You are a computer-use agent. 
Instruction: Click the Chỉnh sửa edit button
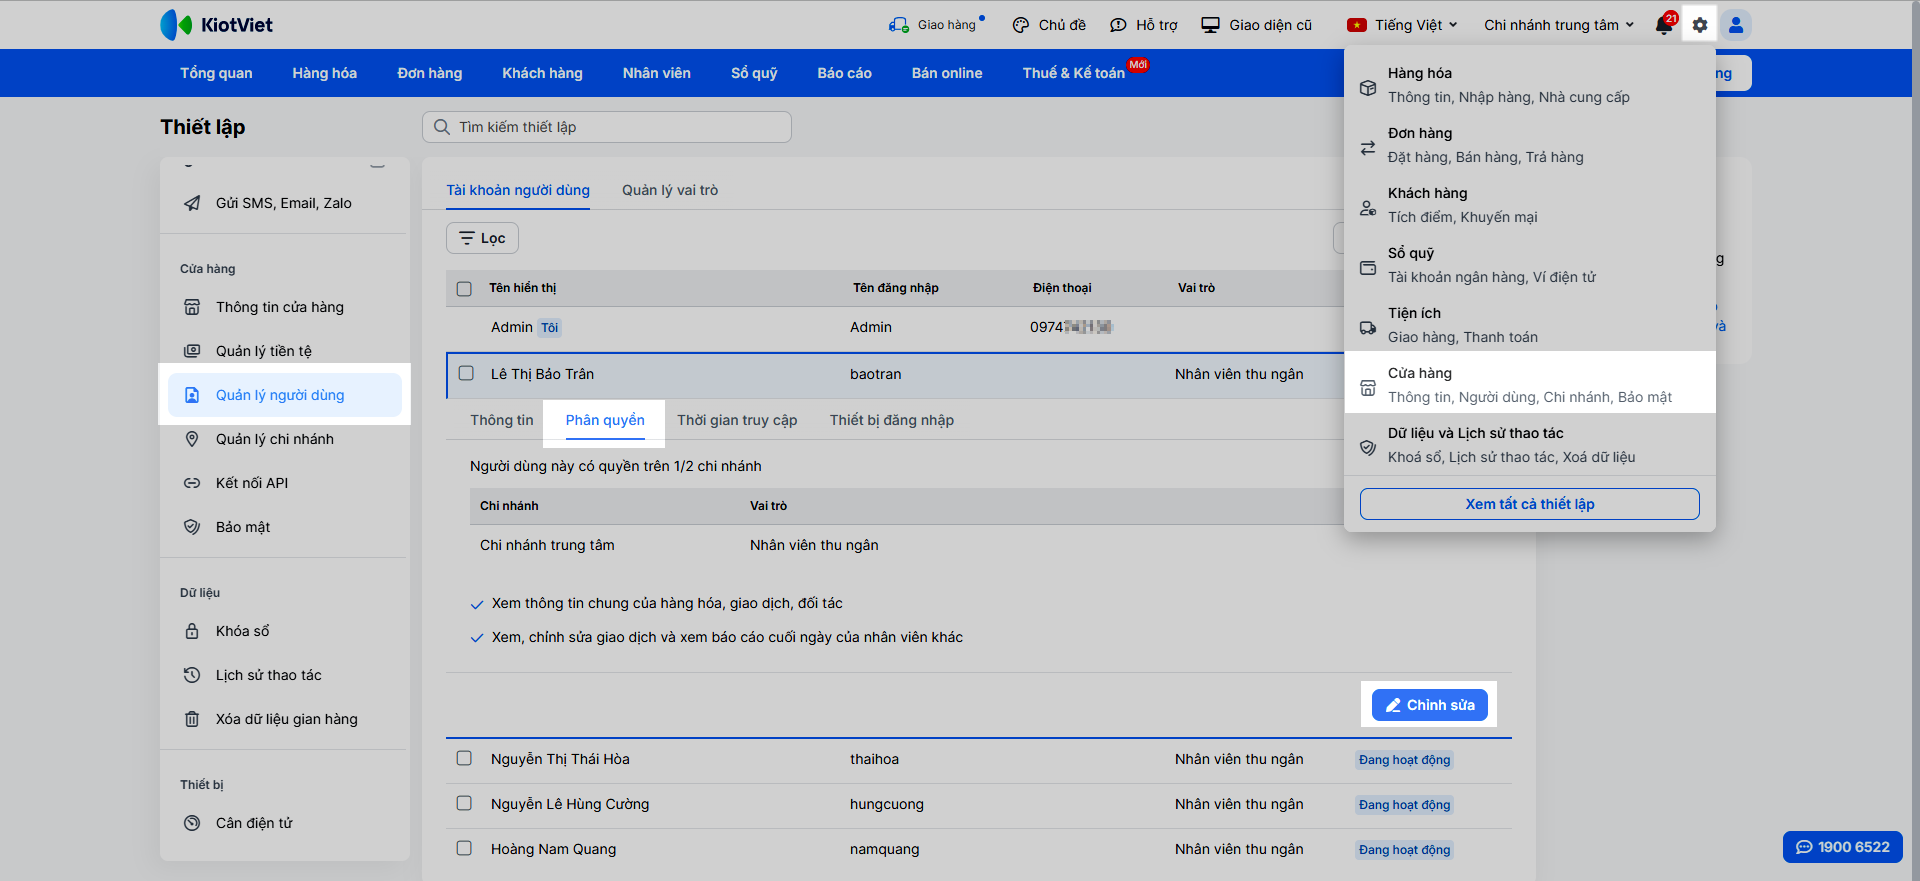(x=1429, y=705)
